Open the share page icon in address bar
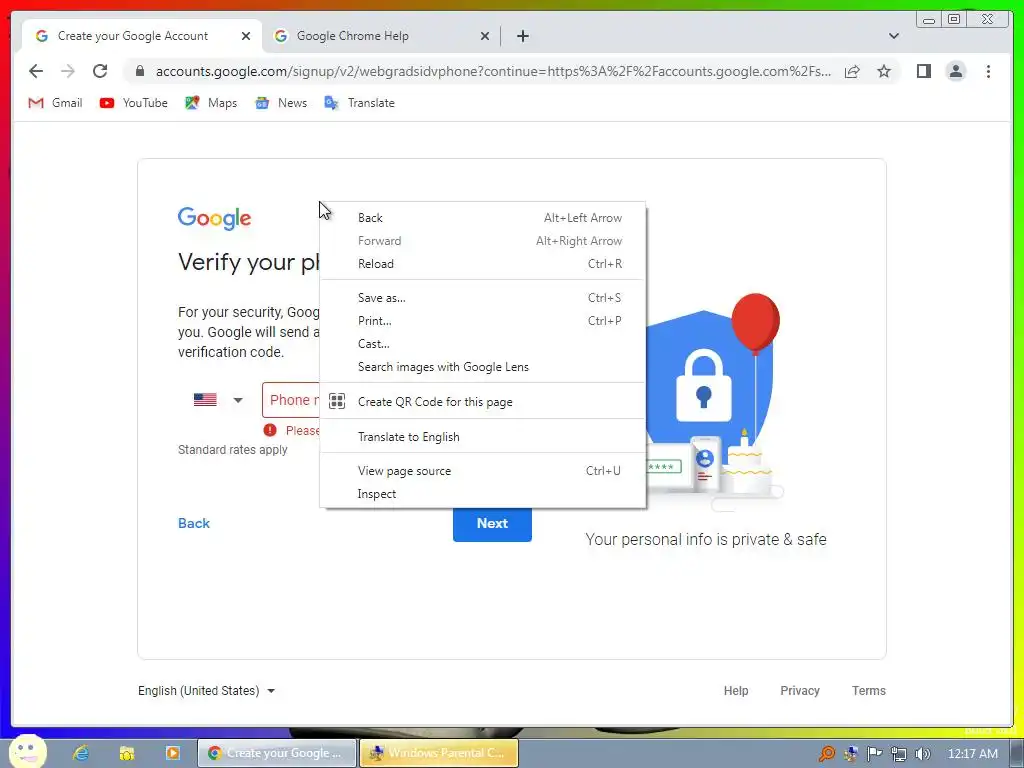 pyautogui.click(x=852, y=71)
